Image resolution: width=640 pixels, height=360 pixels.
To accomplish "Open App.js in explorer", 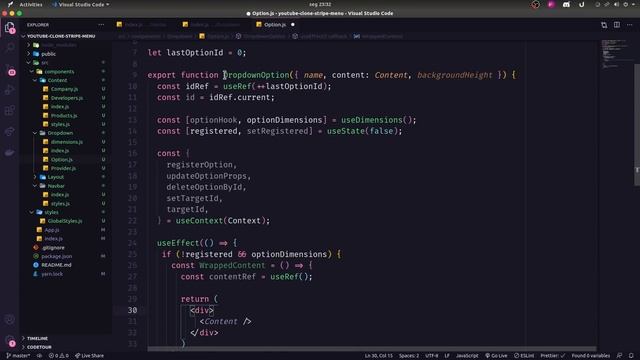I will click(x=52, y=230).
